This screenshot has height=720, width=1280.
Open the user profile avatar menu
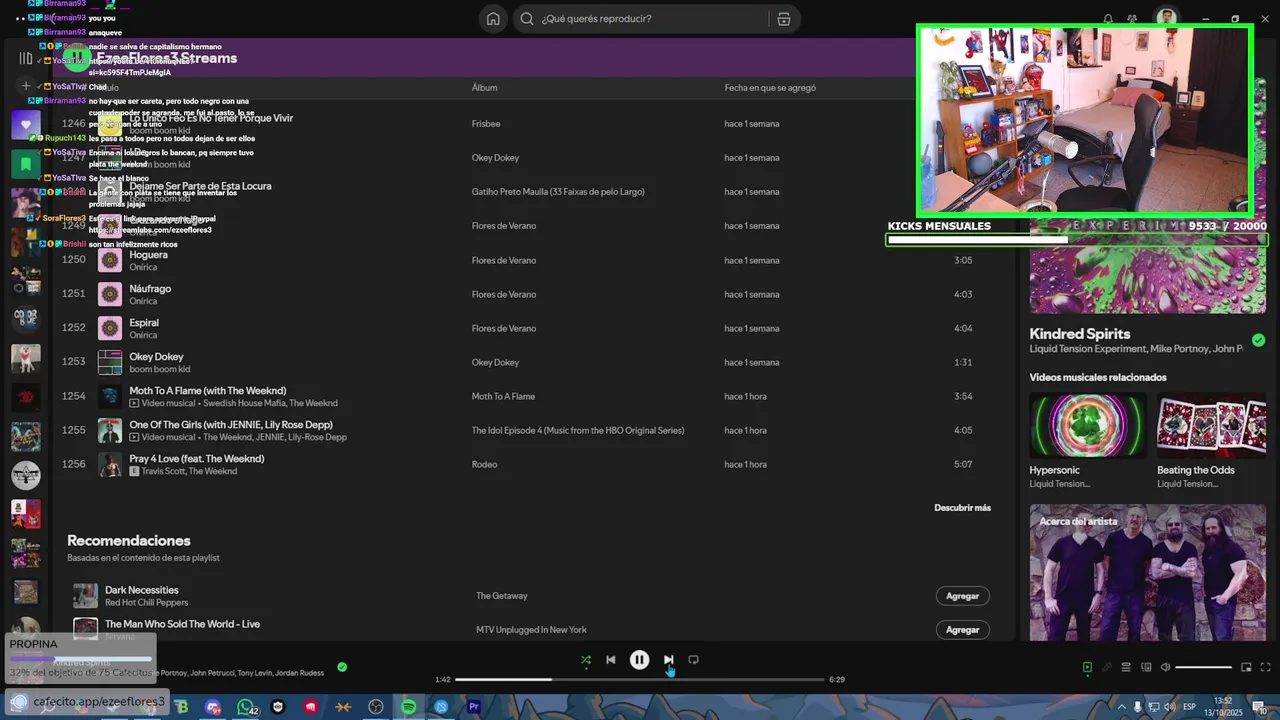click(1166, 18)
